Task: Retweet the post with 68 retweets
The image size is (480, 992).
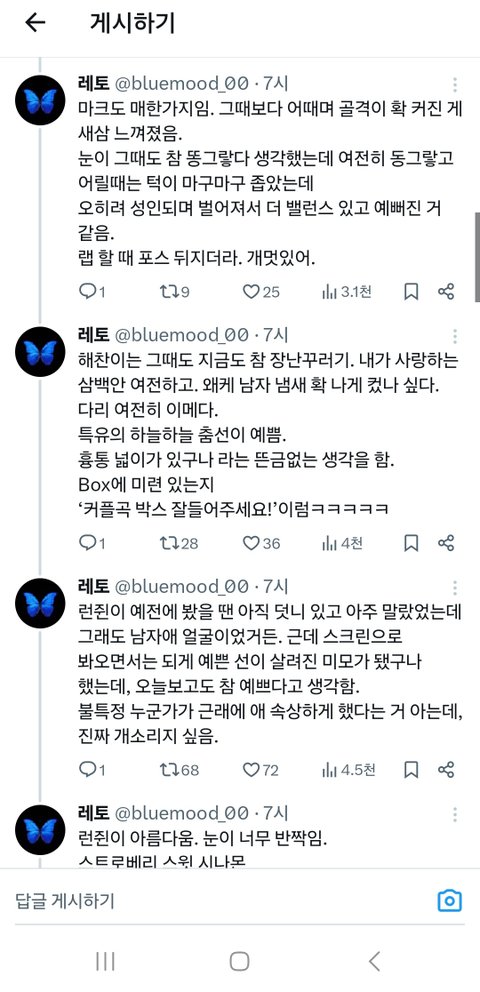Action: click(x=179, y=770)
